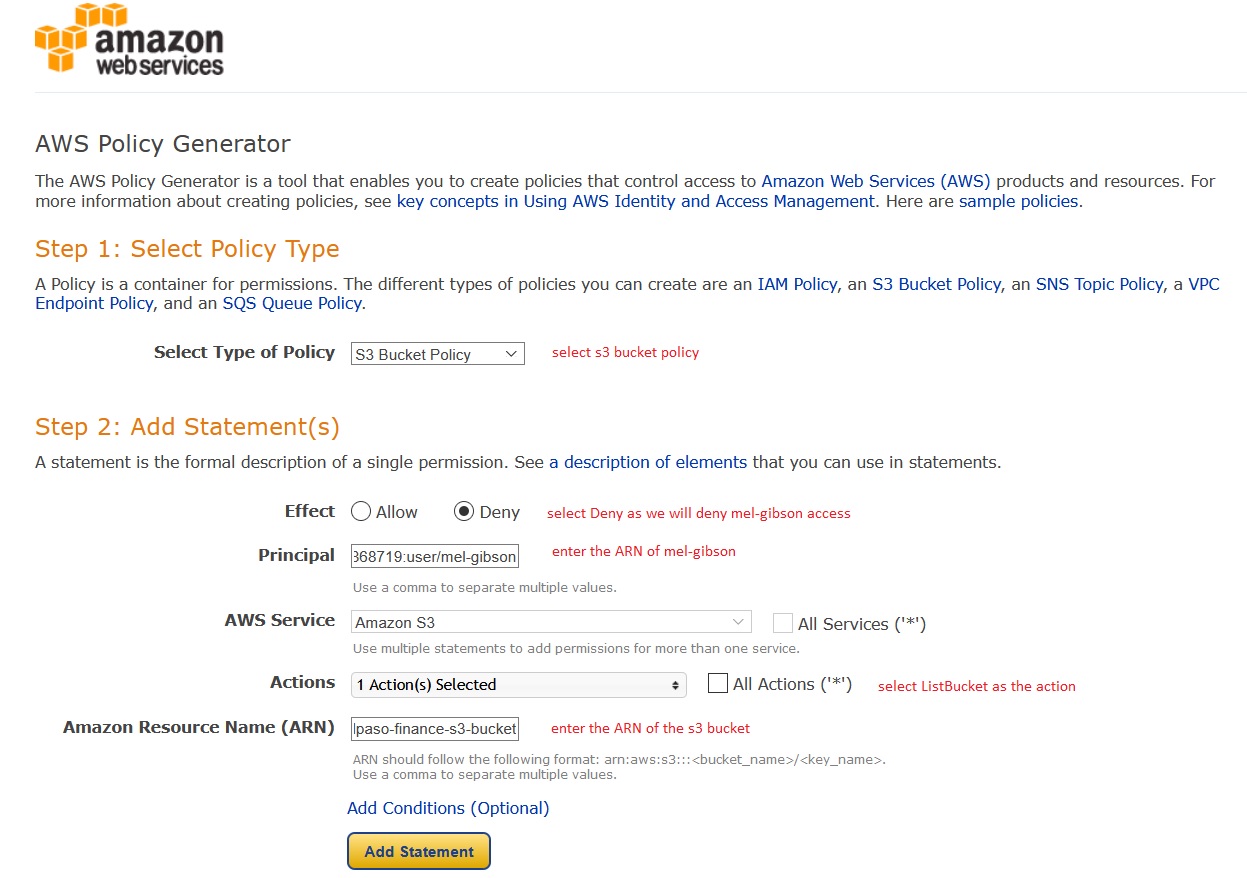Viewport: 1247px width, 878px height.
Task: Select the Deny effect radio button
Action: 464,512
